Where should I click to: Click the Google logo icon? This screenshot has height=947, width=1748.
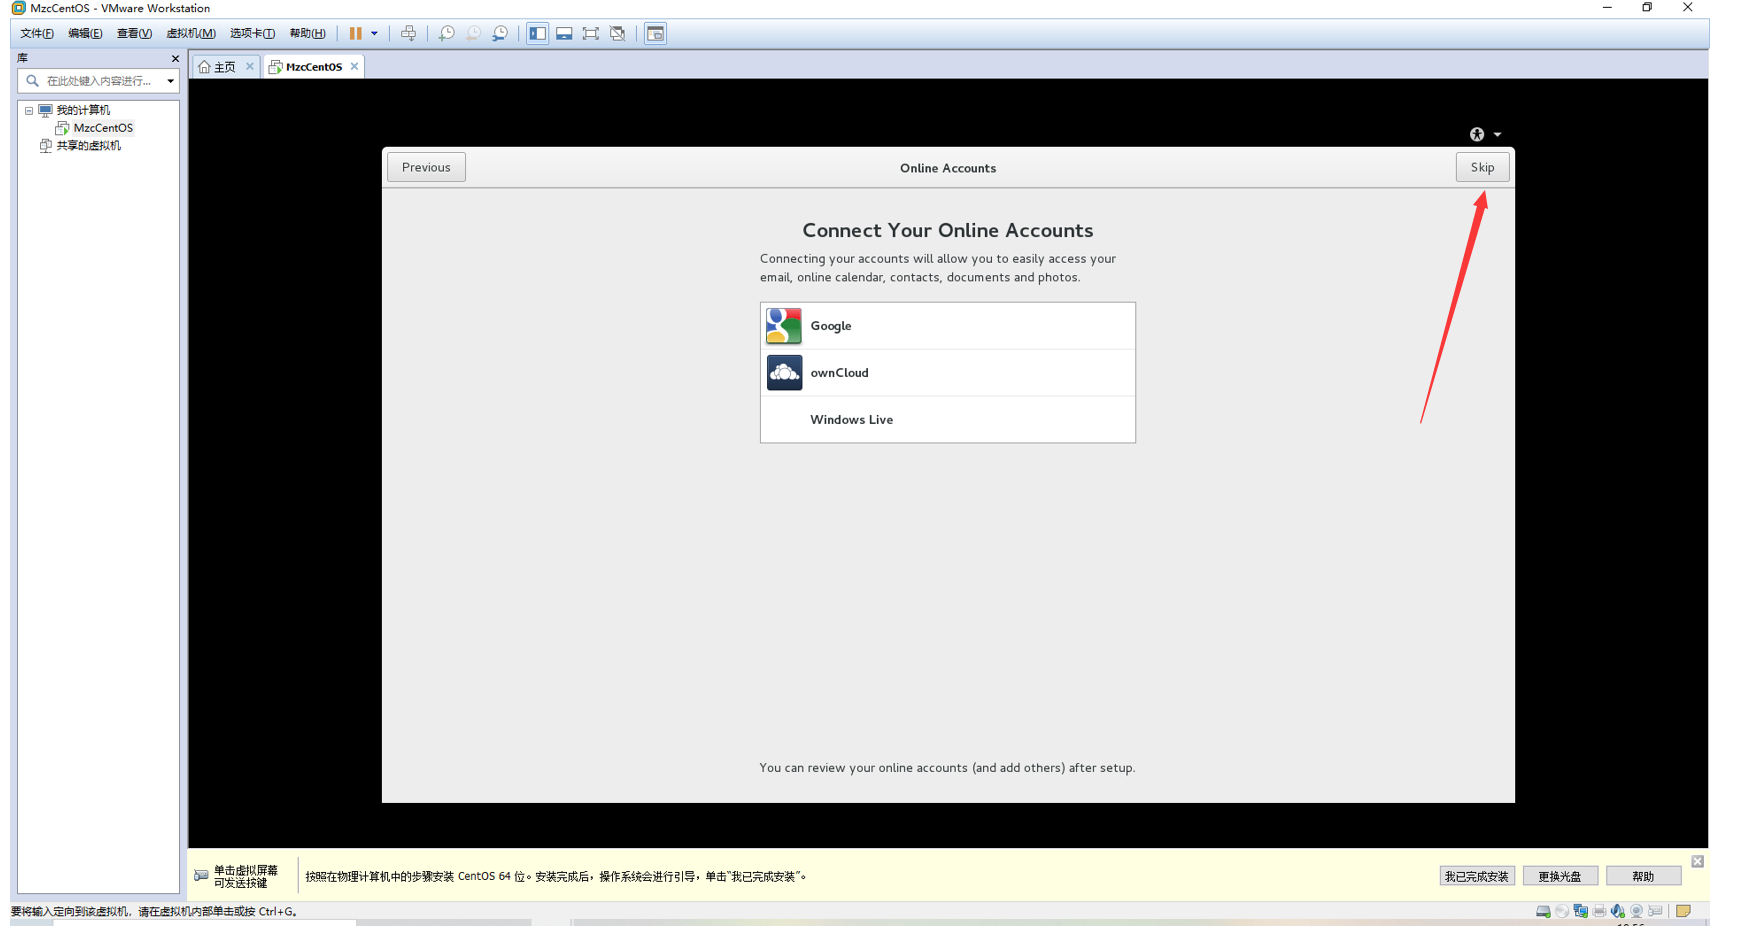[784, 326]
